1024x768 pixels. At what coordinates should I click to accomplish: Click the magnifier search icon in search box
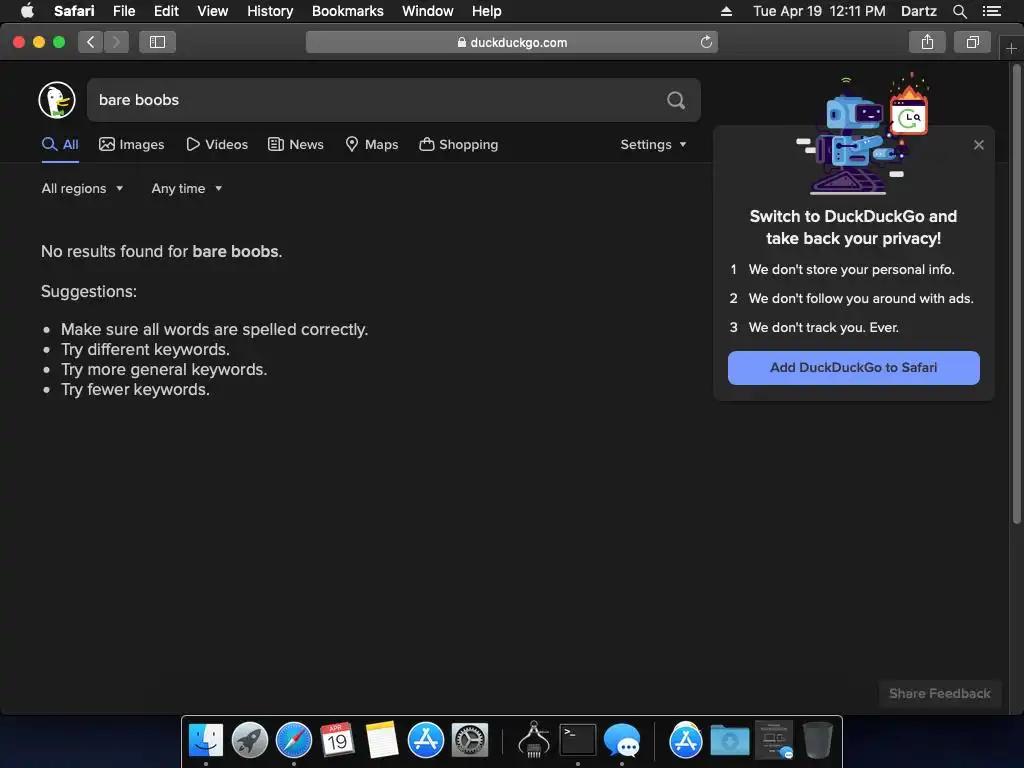[x=676, y=100]
